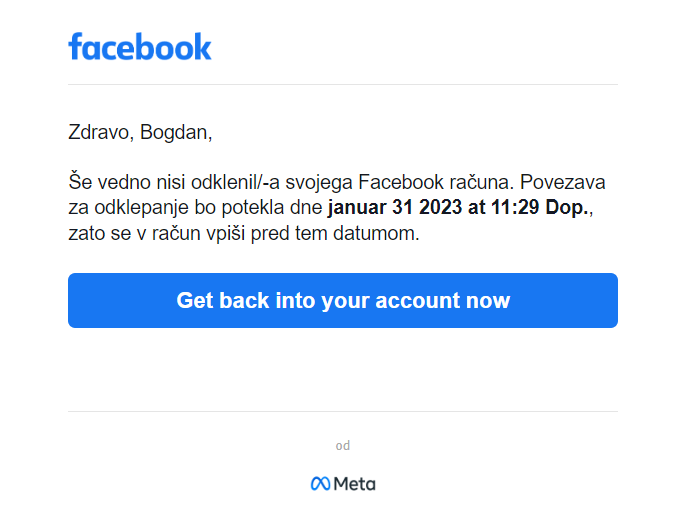This screenshot has width=699, height=518.
Task: Click the phrase 'zato se v račun vpiši'
Action: click(157, 234)
